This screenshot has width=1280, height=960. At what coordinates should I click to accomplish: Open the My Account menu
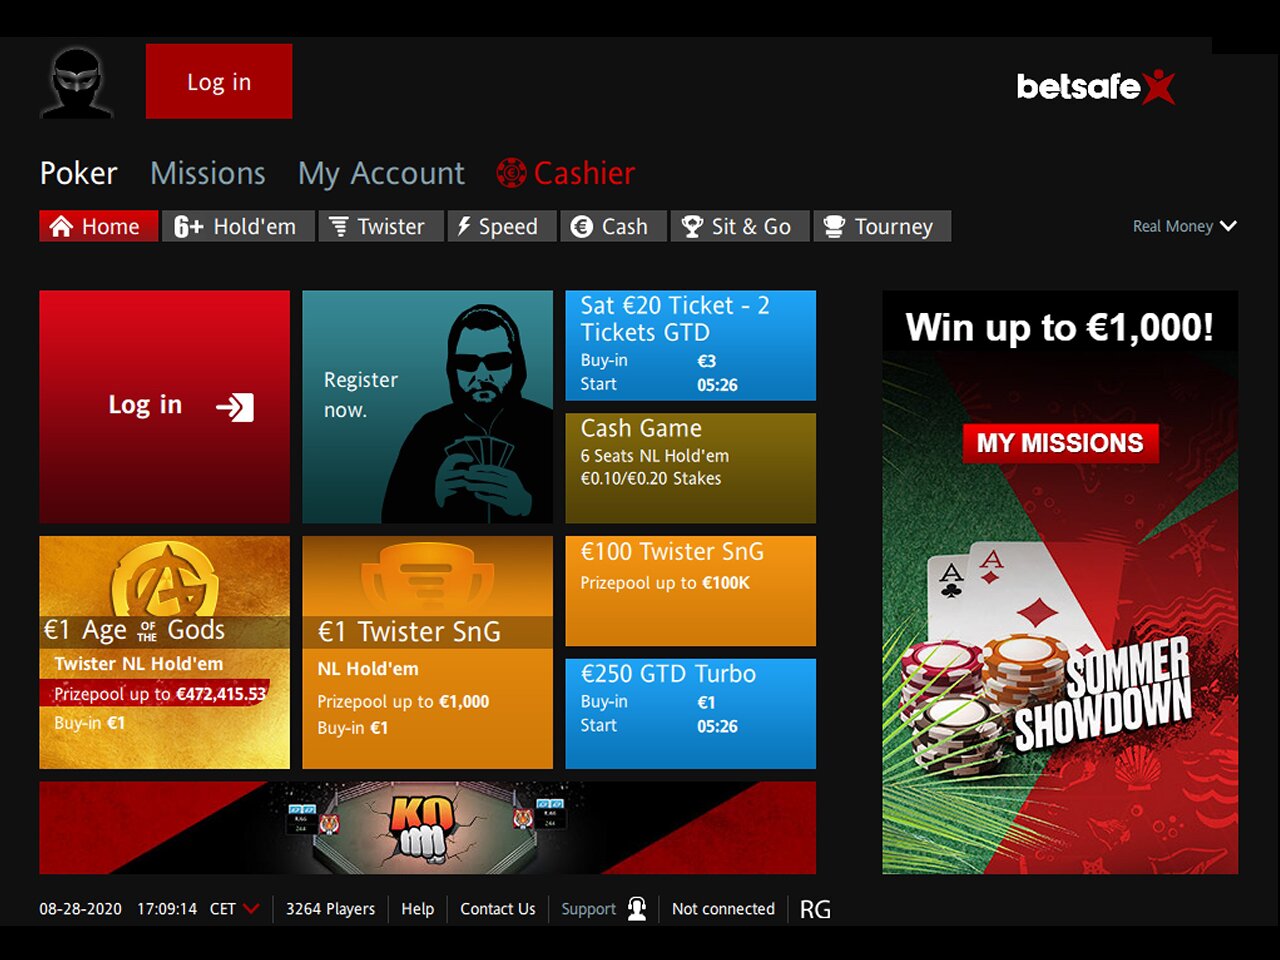[x=381, y=173]
